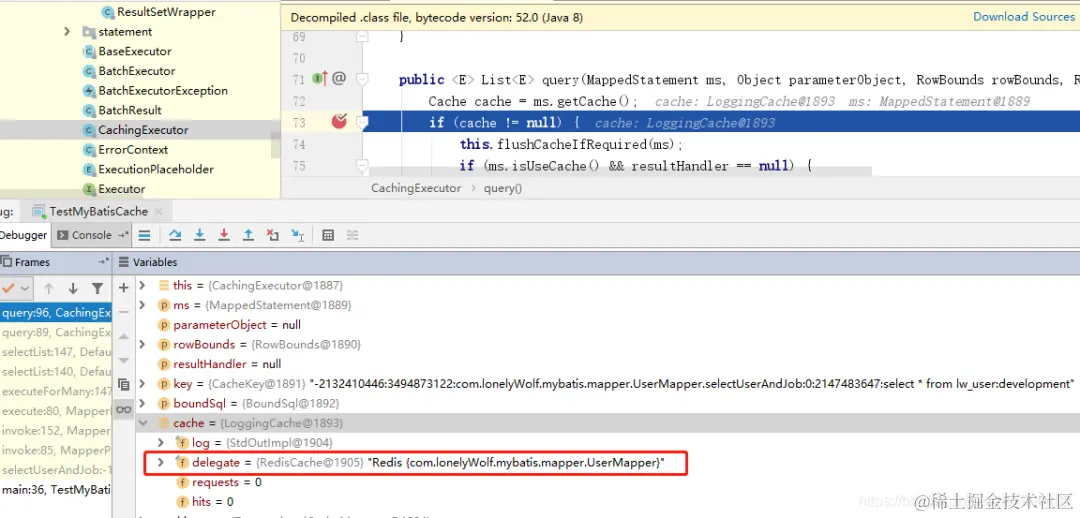Click the Variables panel header icon
Screen dimensions: 1080x518
coord(124,262)
